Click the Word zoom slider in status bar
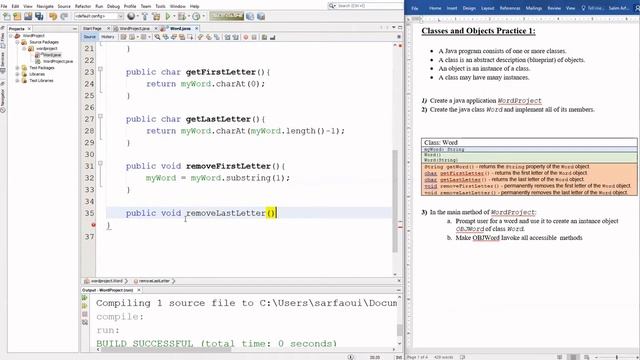The height and width of the screenshot is (360, 640). (x=616, y=357)
